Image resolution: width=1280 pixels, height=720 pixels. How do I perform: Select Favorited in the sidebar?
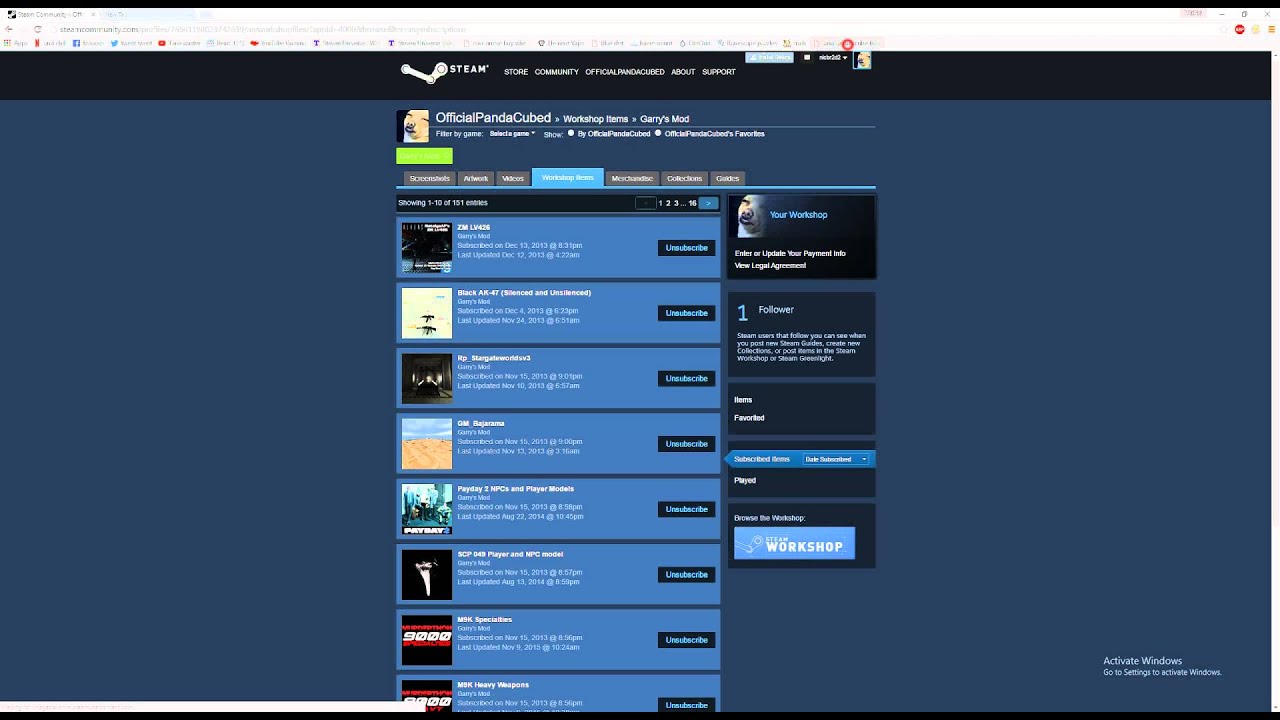click(x=749, y=418)
